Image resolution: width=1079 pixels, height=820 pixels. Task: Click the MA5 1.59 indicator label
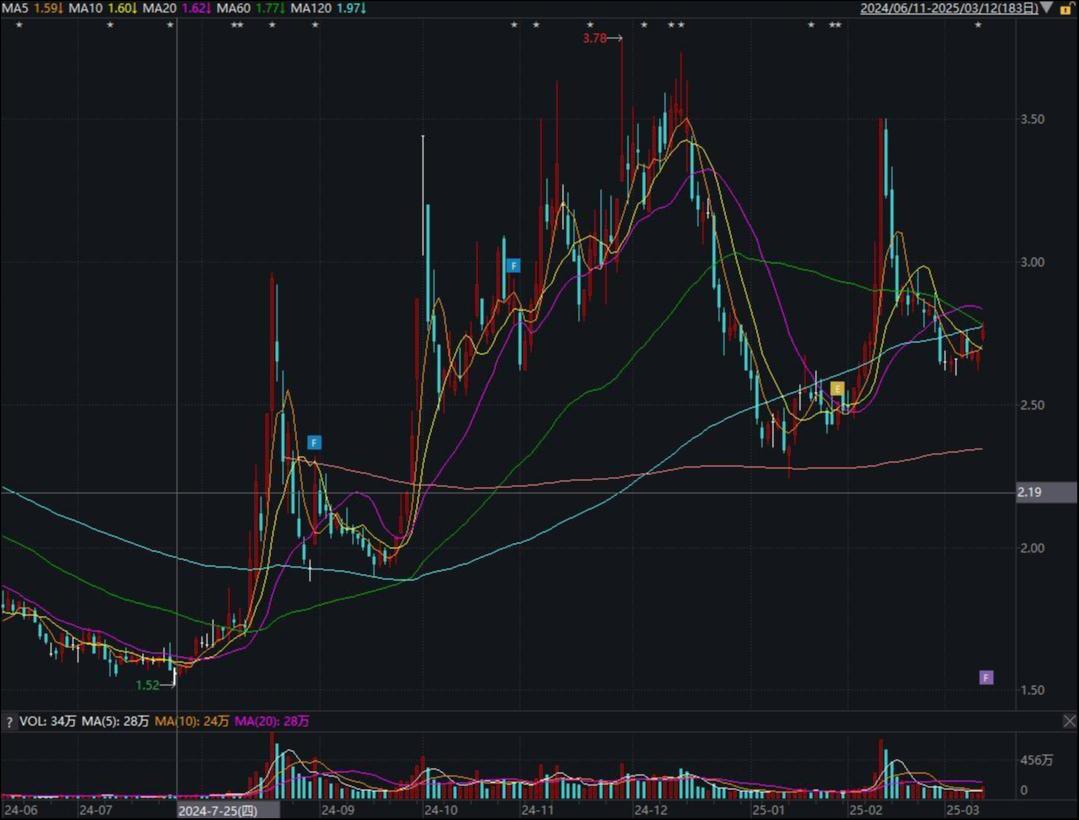click(x=32, y=8)
